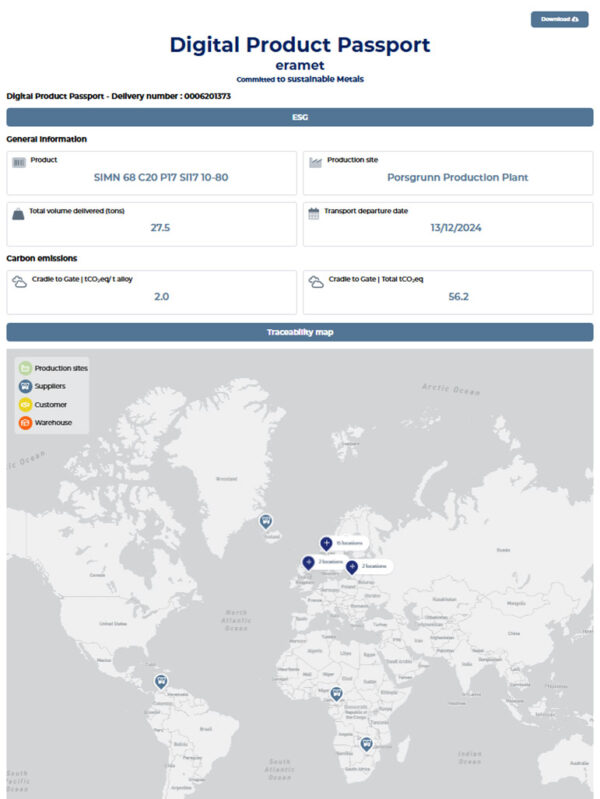This screenshot has width=600, height=799.
Task: Click the weight icon for total volume
Action: (18, 212)
